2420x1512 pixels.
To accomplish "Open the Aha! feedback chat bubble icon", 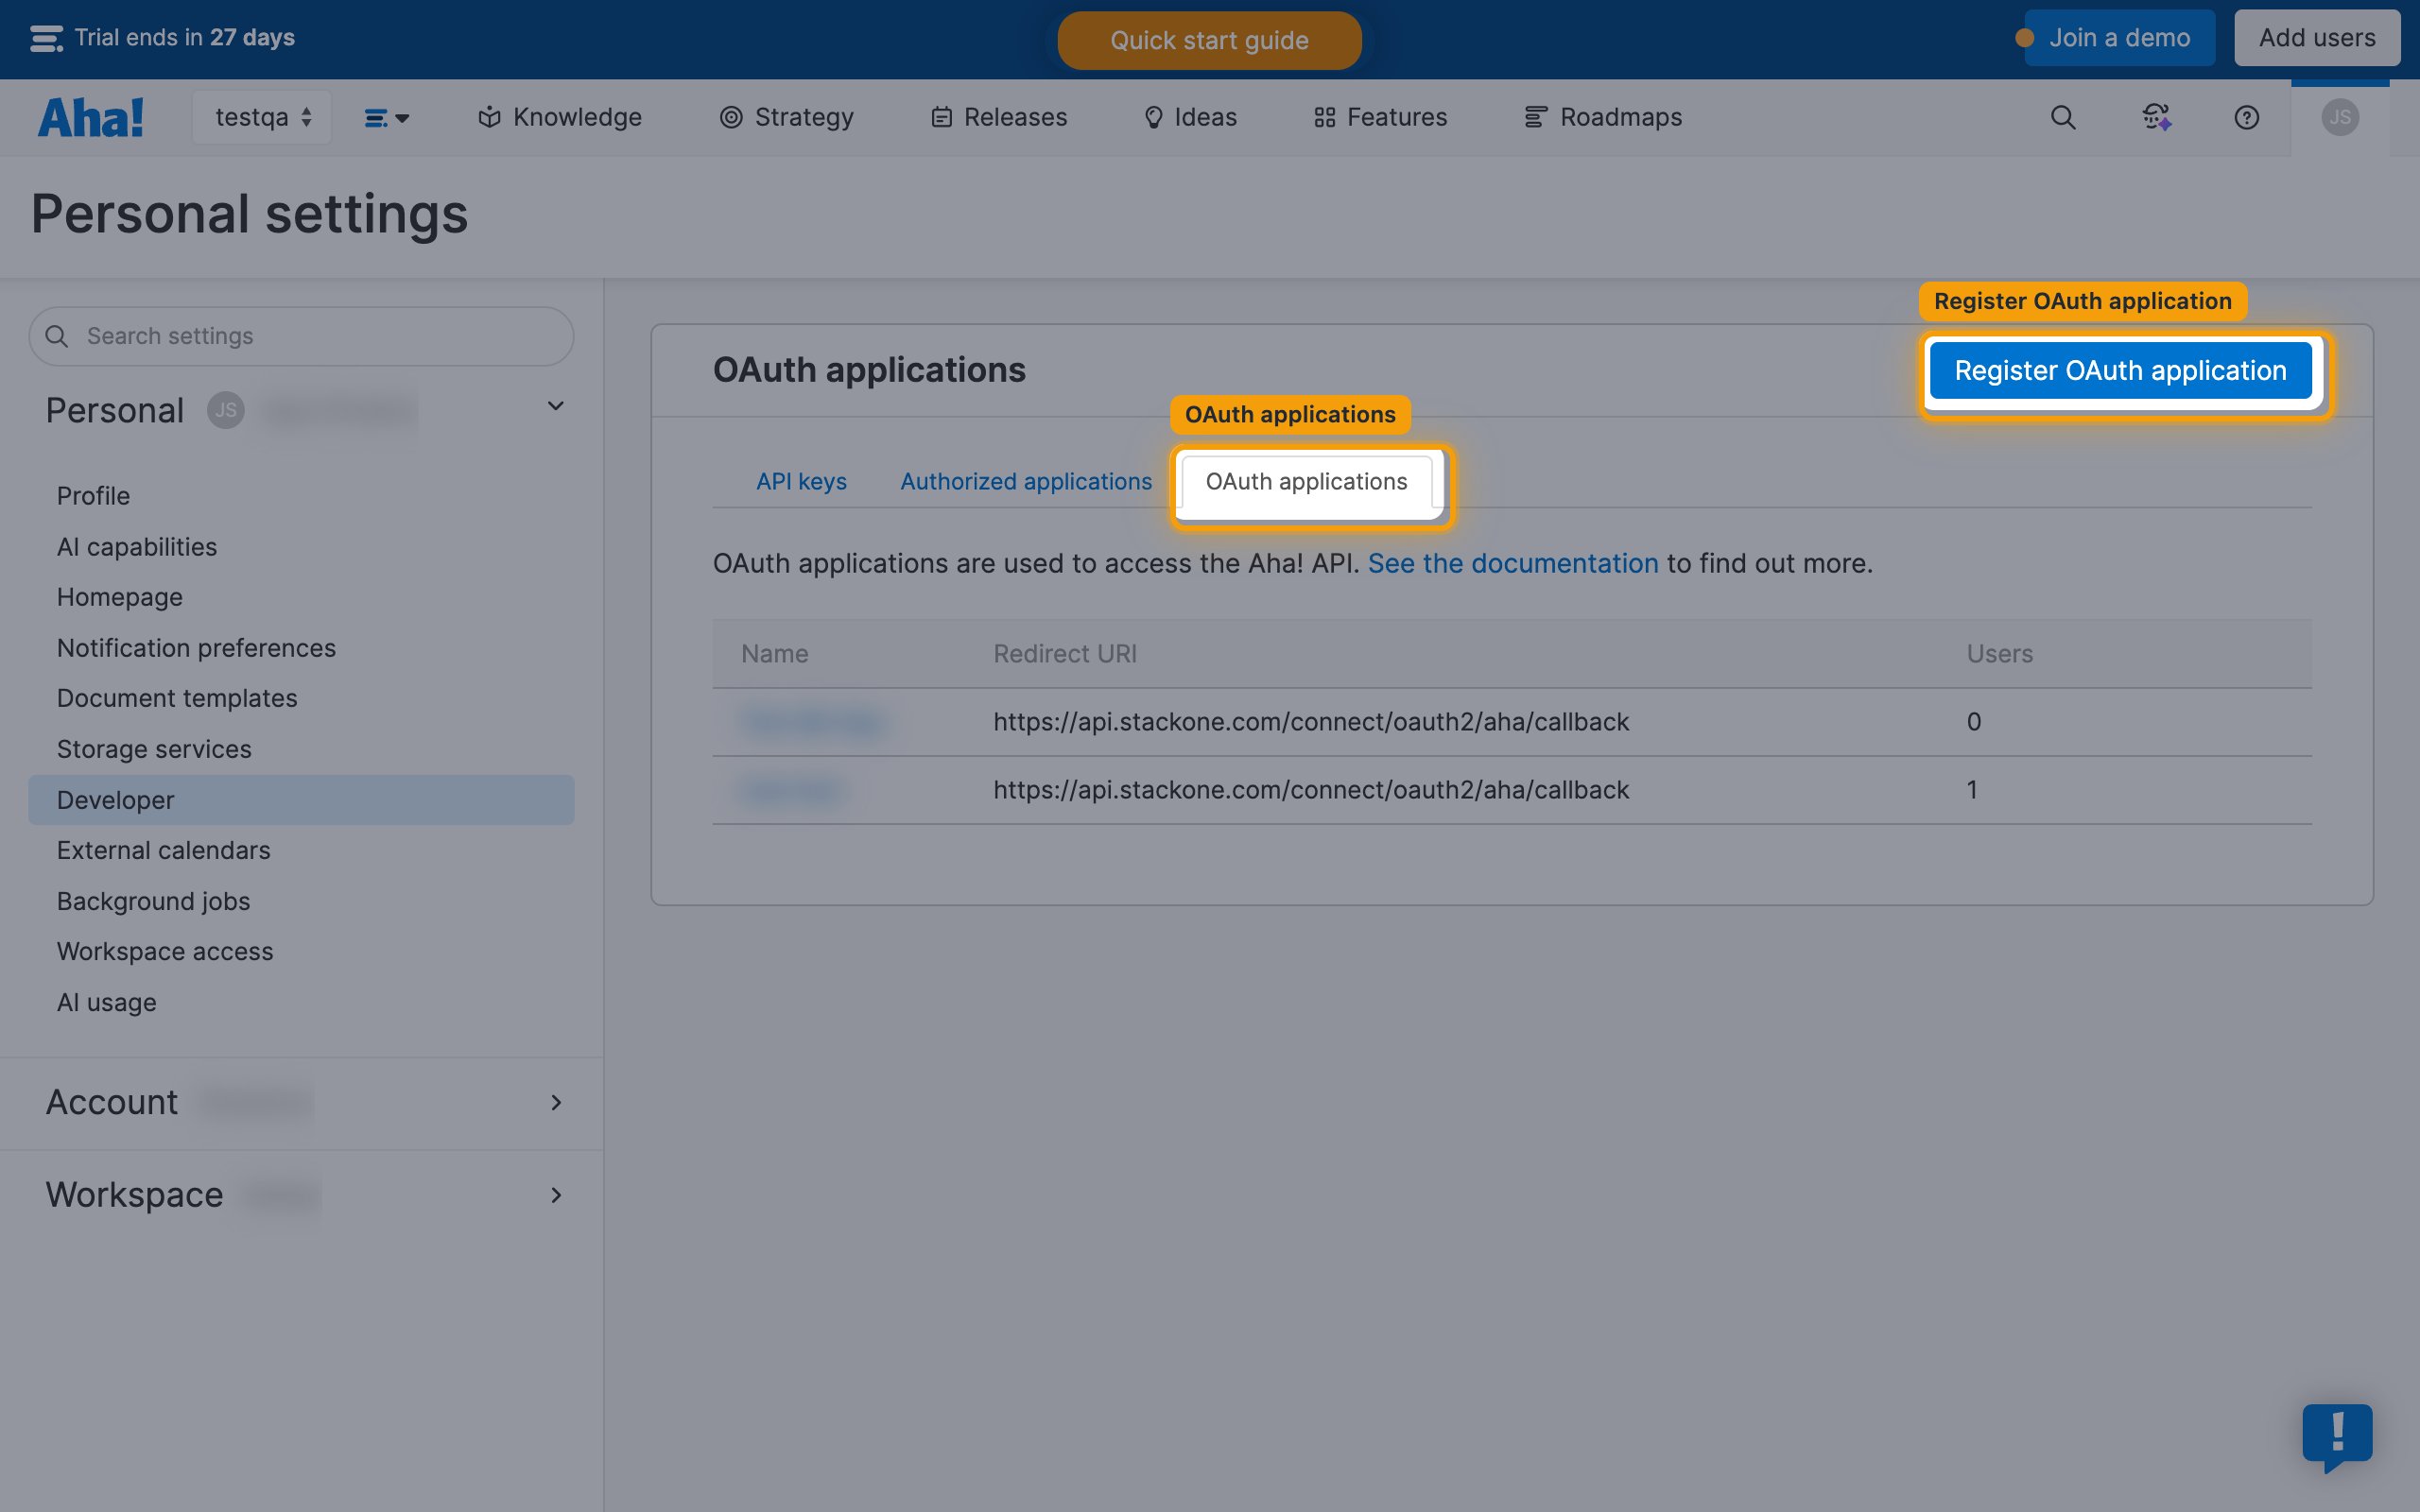I will click(x=2337, y=1437).
